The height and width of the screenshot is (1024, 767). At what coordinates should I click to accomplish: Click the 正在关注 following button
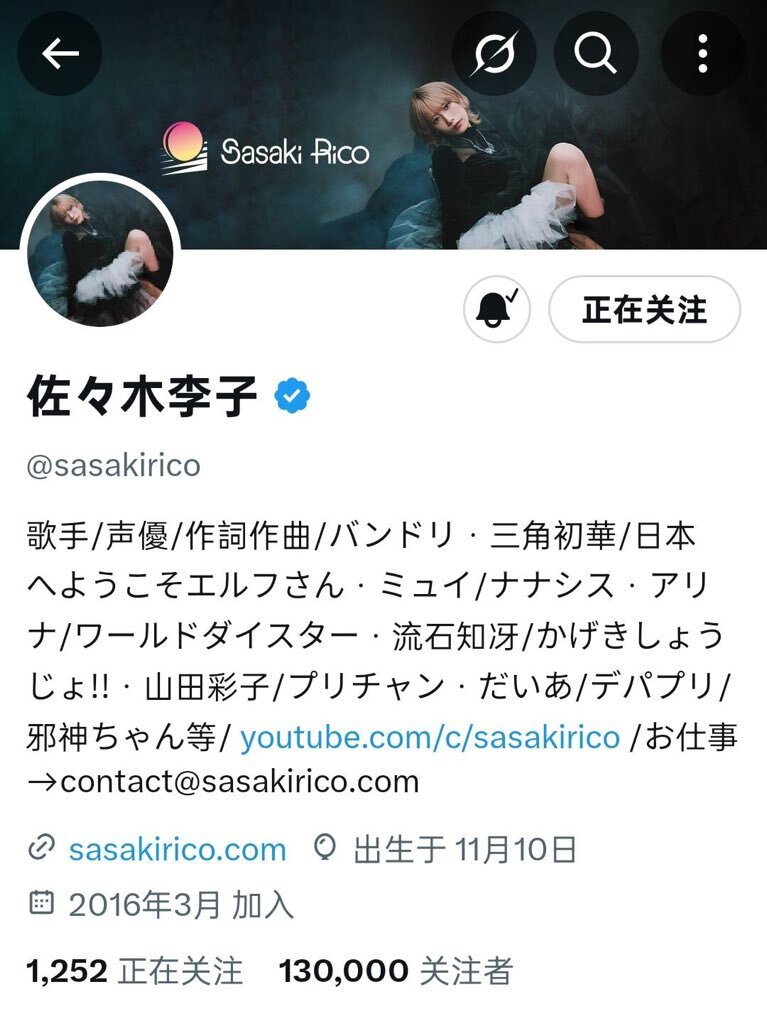tap(644, 309)
